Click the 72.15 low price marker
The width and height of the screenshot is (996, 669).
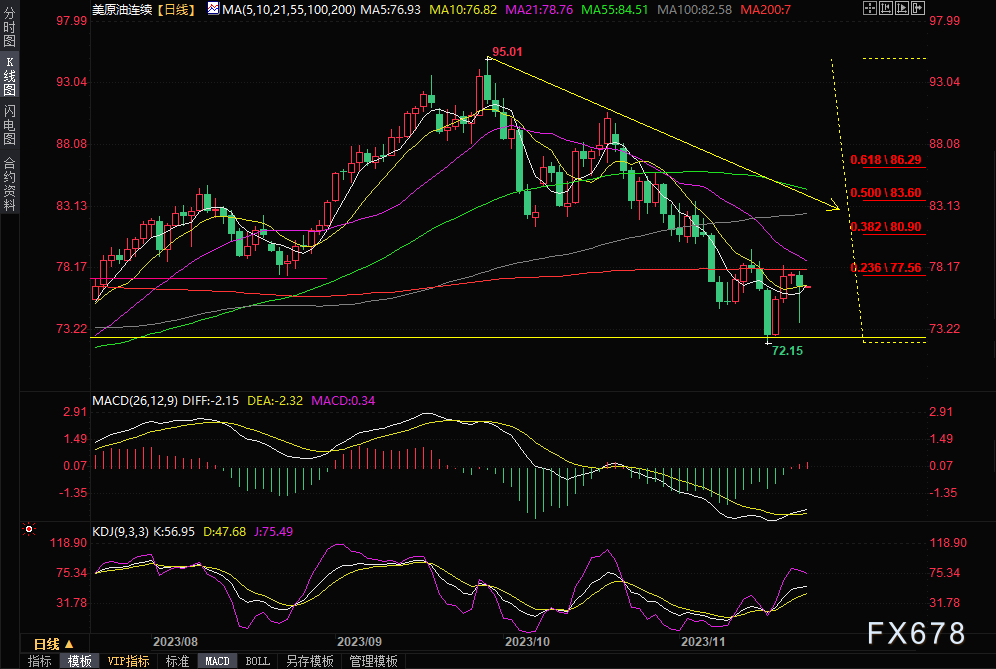787,352
